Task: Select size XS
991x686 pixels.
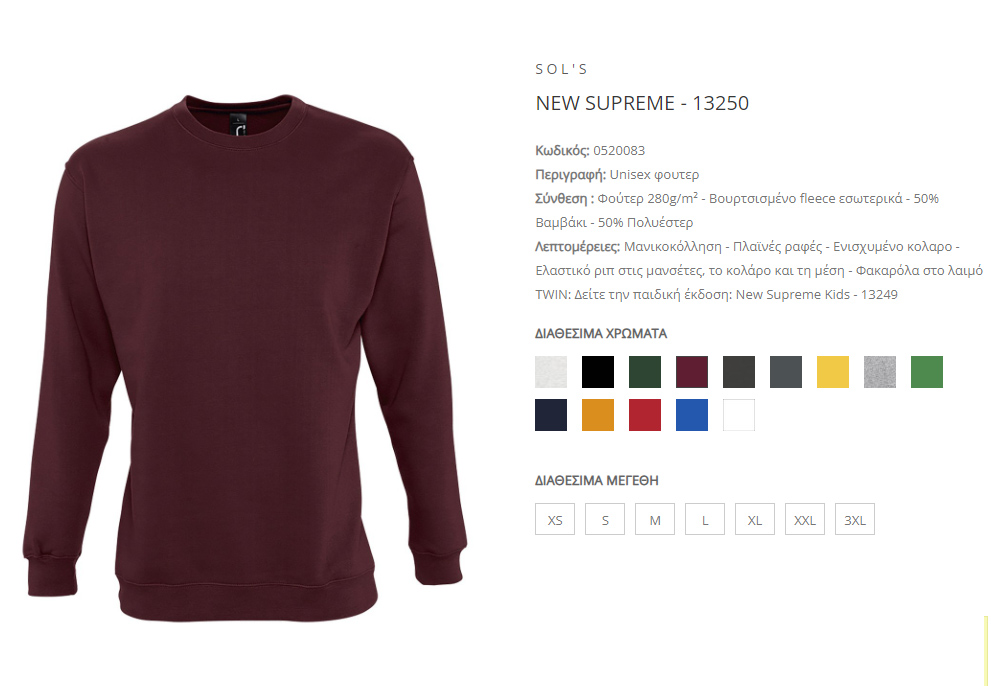Action: 555,519
